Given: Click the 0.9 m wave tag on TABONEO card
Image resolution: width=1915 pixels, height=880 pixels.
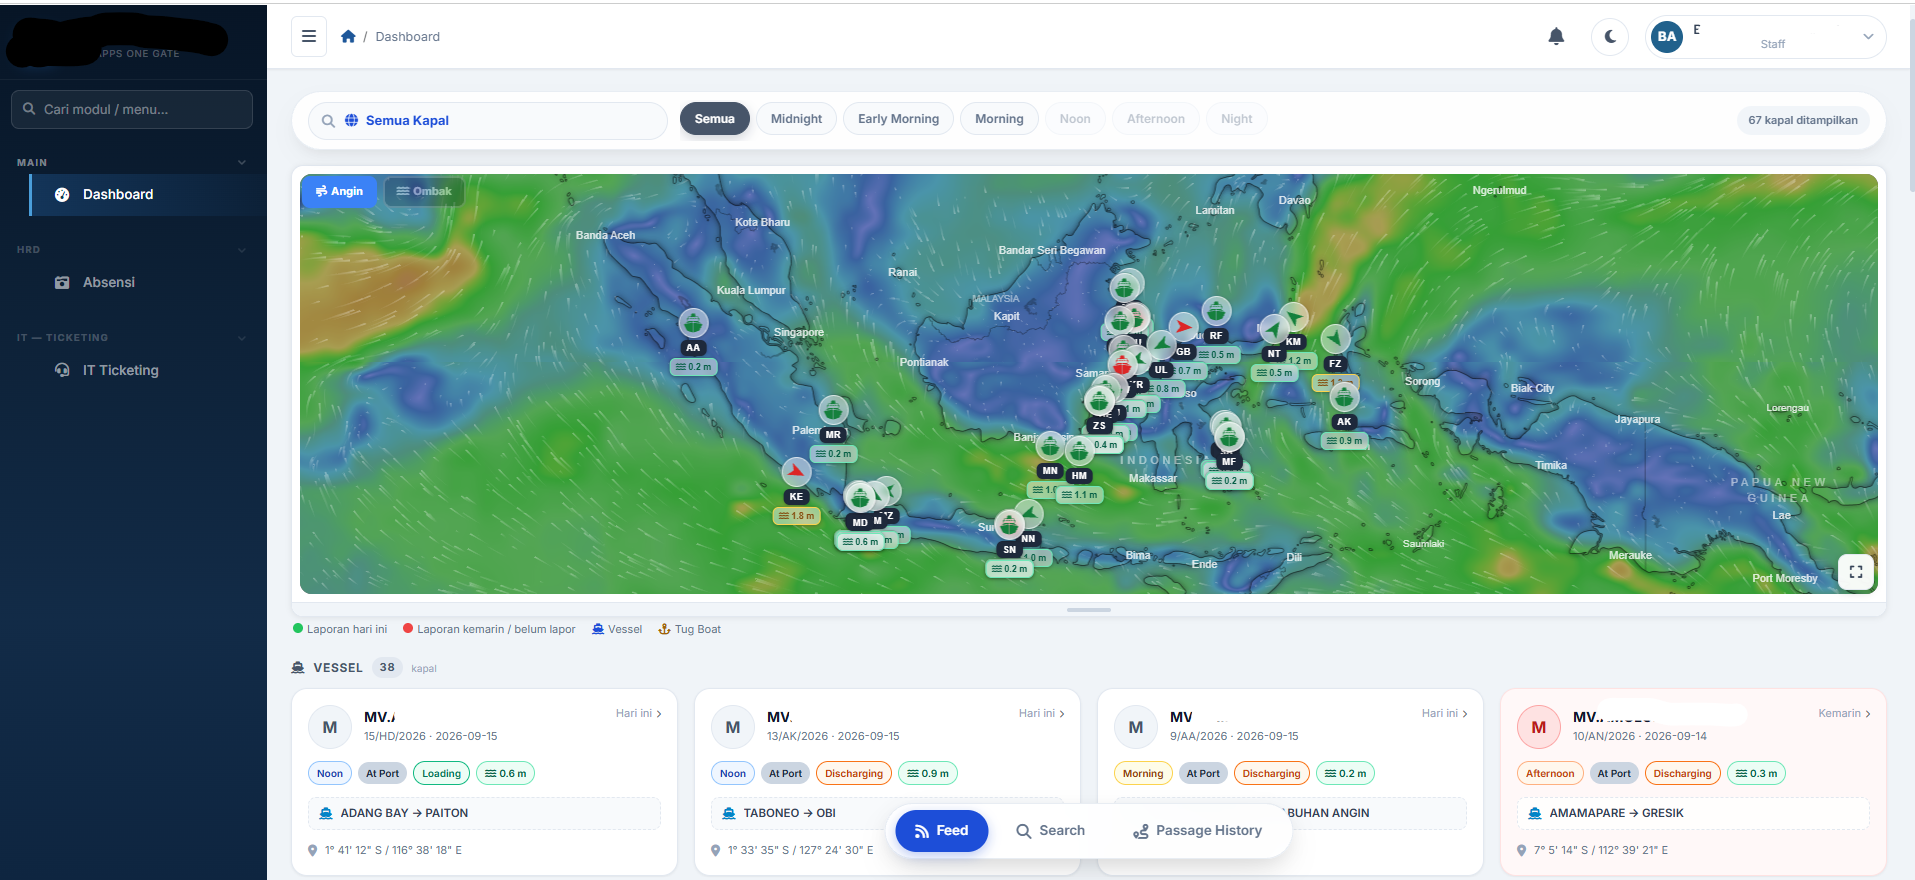Looking at the screenshot, I should click(928, 773).
